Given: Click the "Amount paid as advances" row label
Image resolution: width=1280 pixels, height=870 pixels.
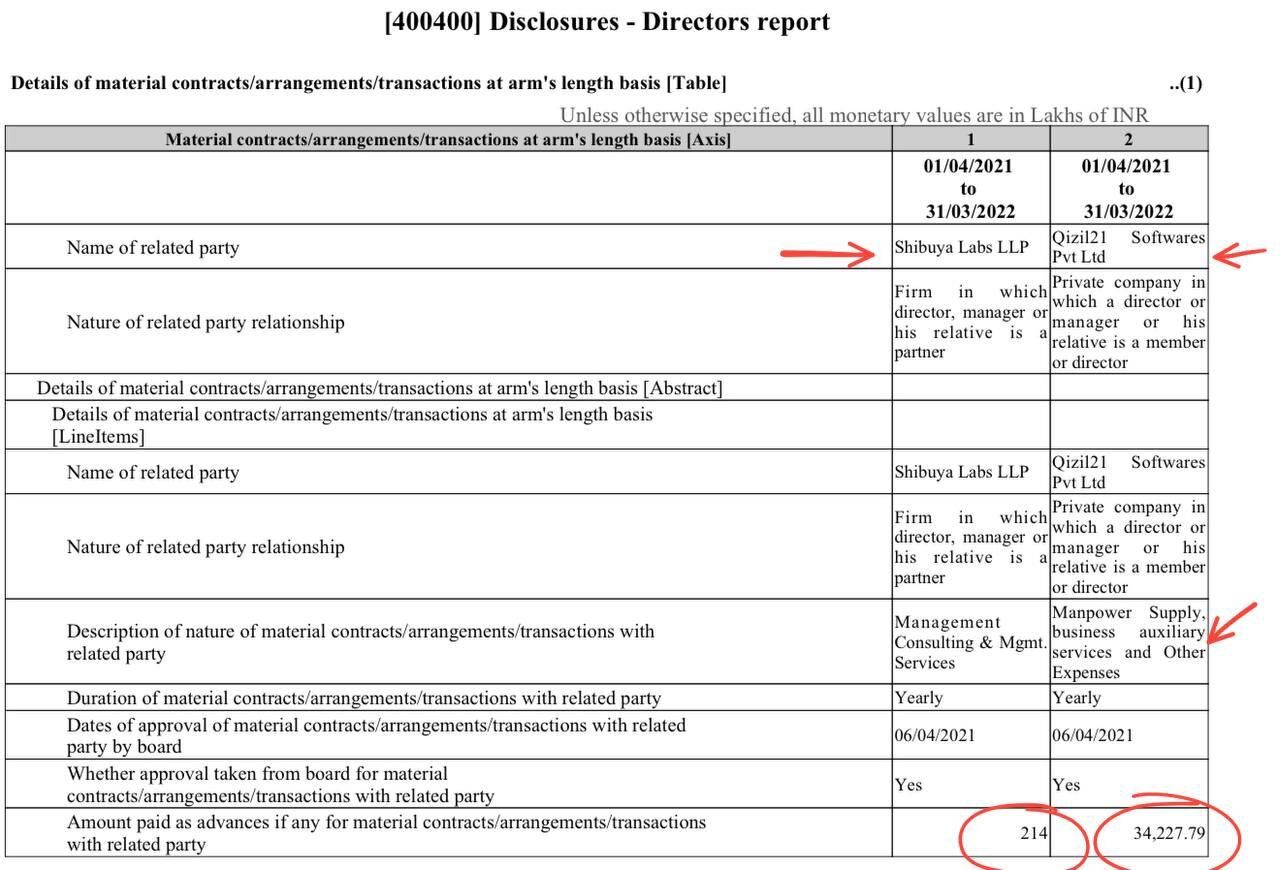Looking at the screenshot, I should pos(386,833).
